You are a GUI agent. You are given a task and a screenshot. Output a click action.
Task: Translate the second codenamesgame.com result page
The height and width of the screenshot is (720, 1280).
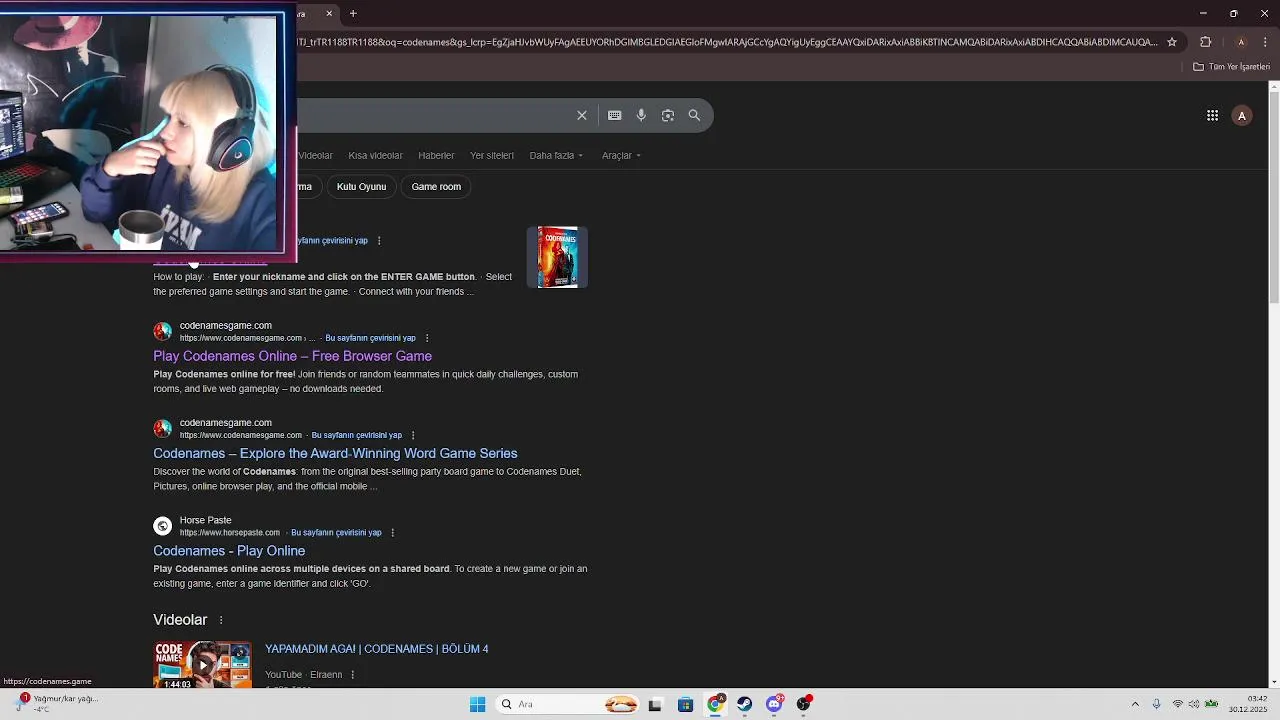[x=356, y=435]
